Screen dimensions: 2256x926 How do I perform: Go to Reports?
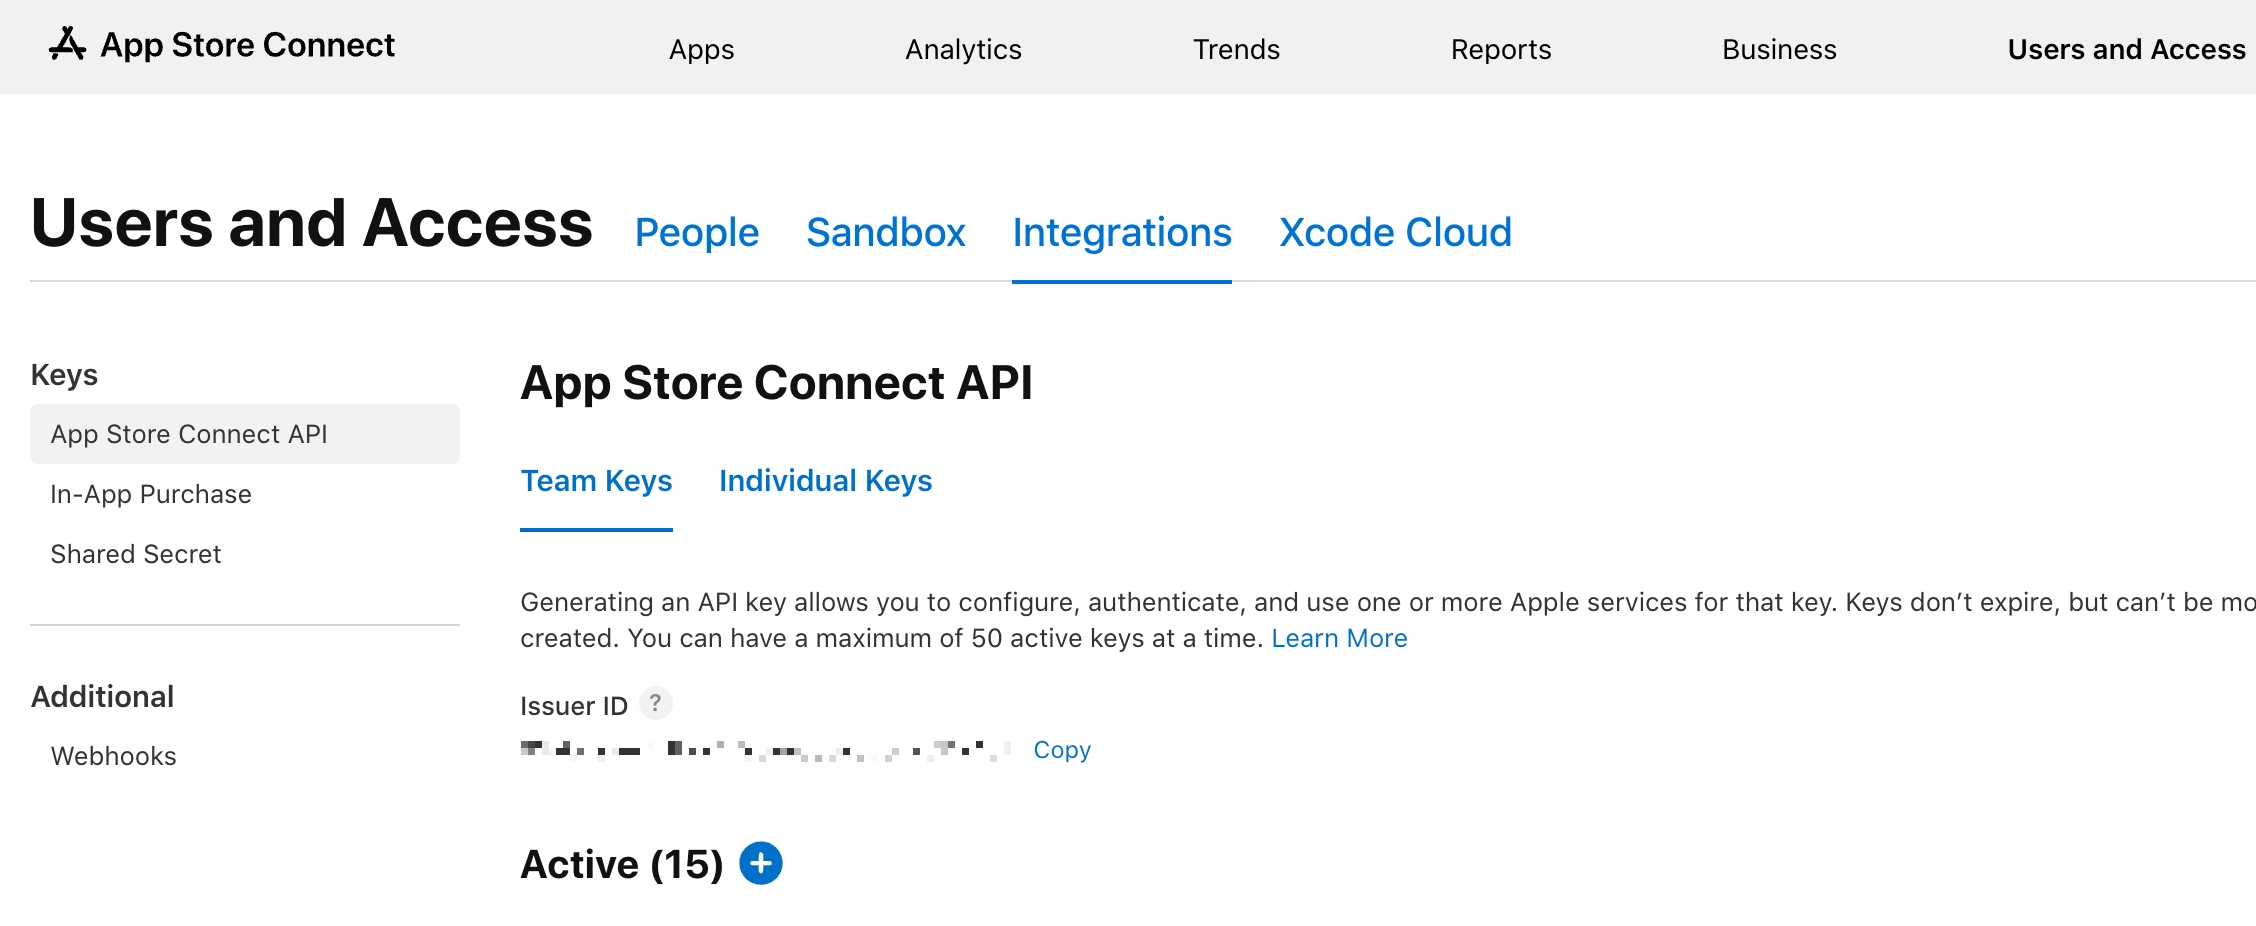(1500, 48)
